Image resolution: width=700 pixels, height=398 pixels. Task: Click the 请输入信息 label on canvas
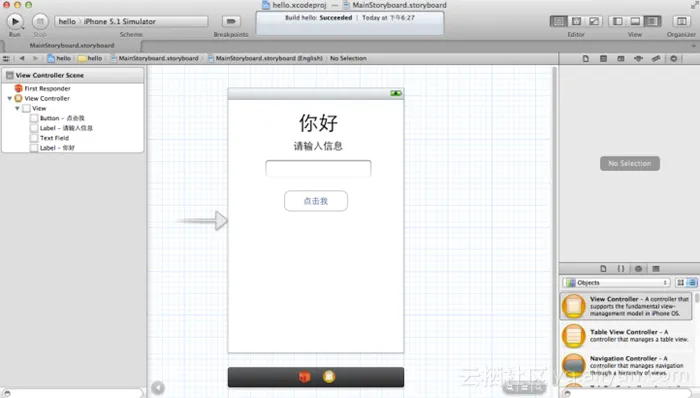(x=318, y=146)
